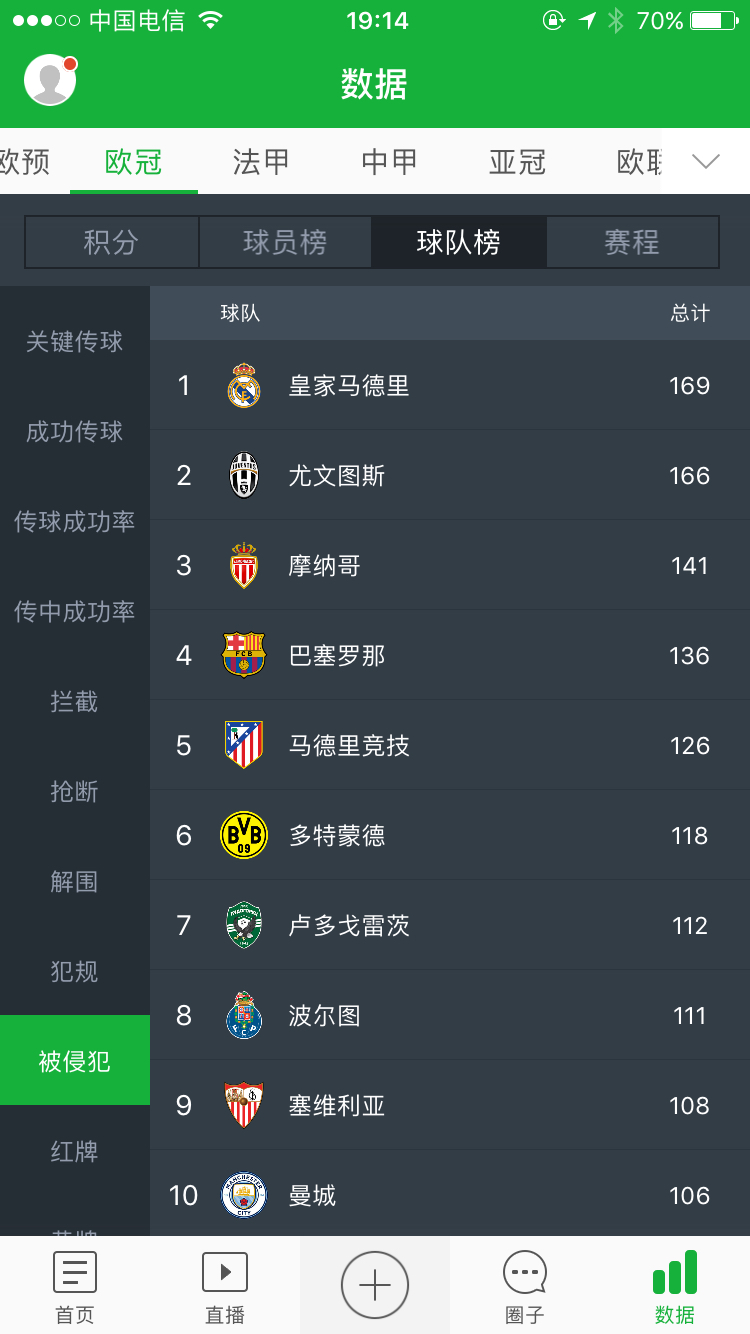This screenshot has width=750, height=1334.
Task: Open the 摩纳哥 team row
Action: click(x=450, y=566)
